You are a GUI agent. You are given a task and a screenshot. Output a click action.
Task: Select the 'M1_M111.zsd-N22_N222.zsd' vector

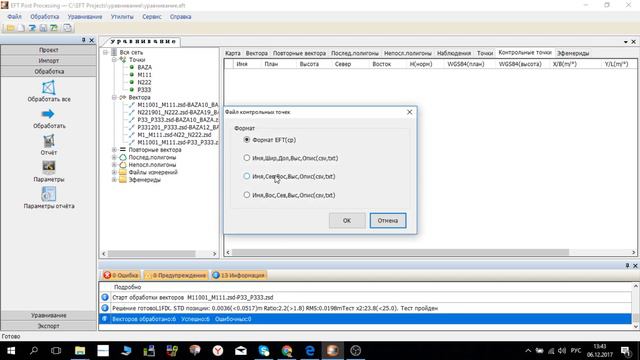coord(174,135)
